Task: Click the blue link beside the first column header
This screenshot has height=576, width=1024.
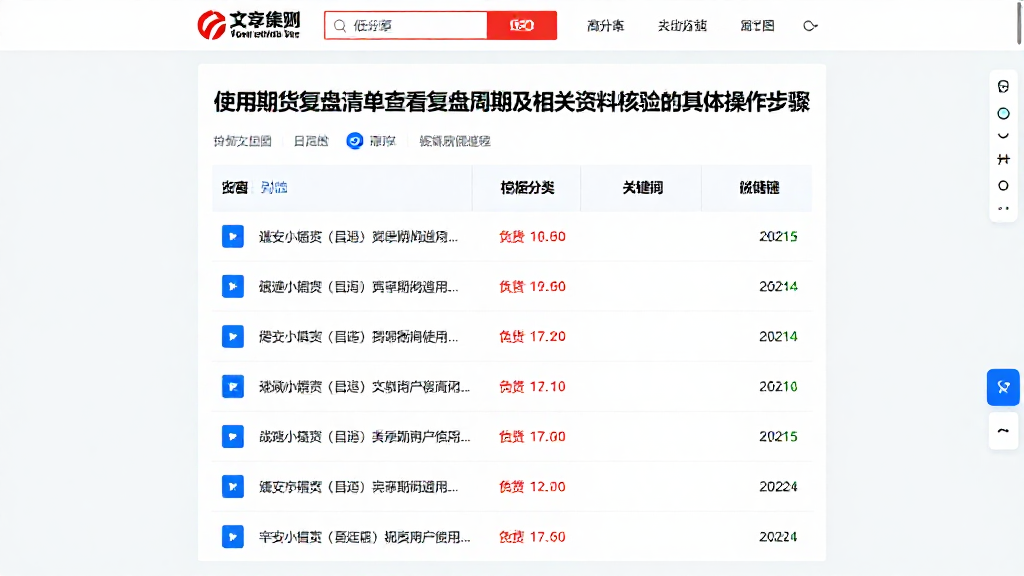Action: [274, 188]
